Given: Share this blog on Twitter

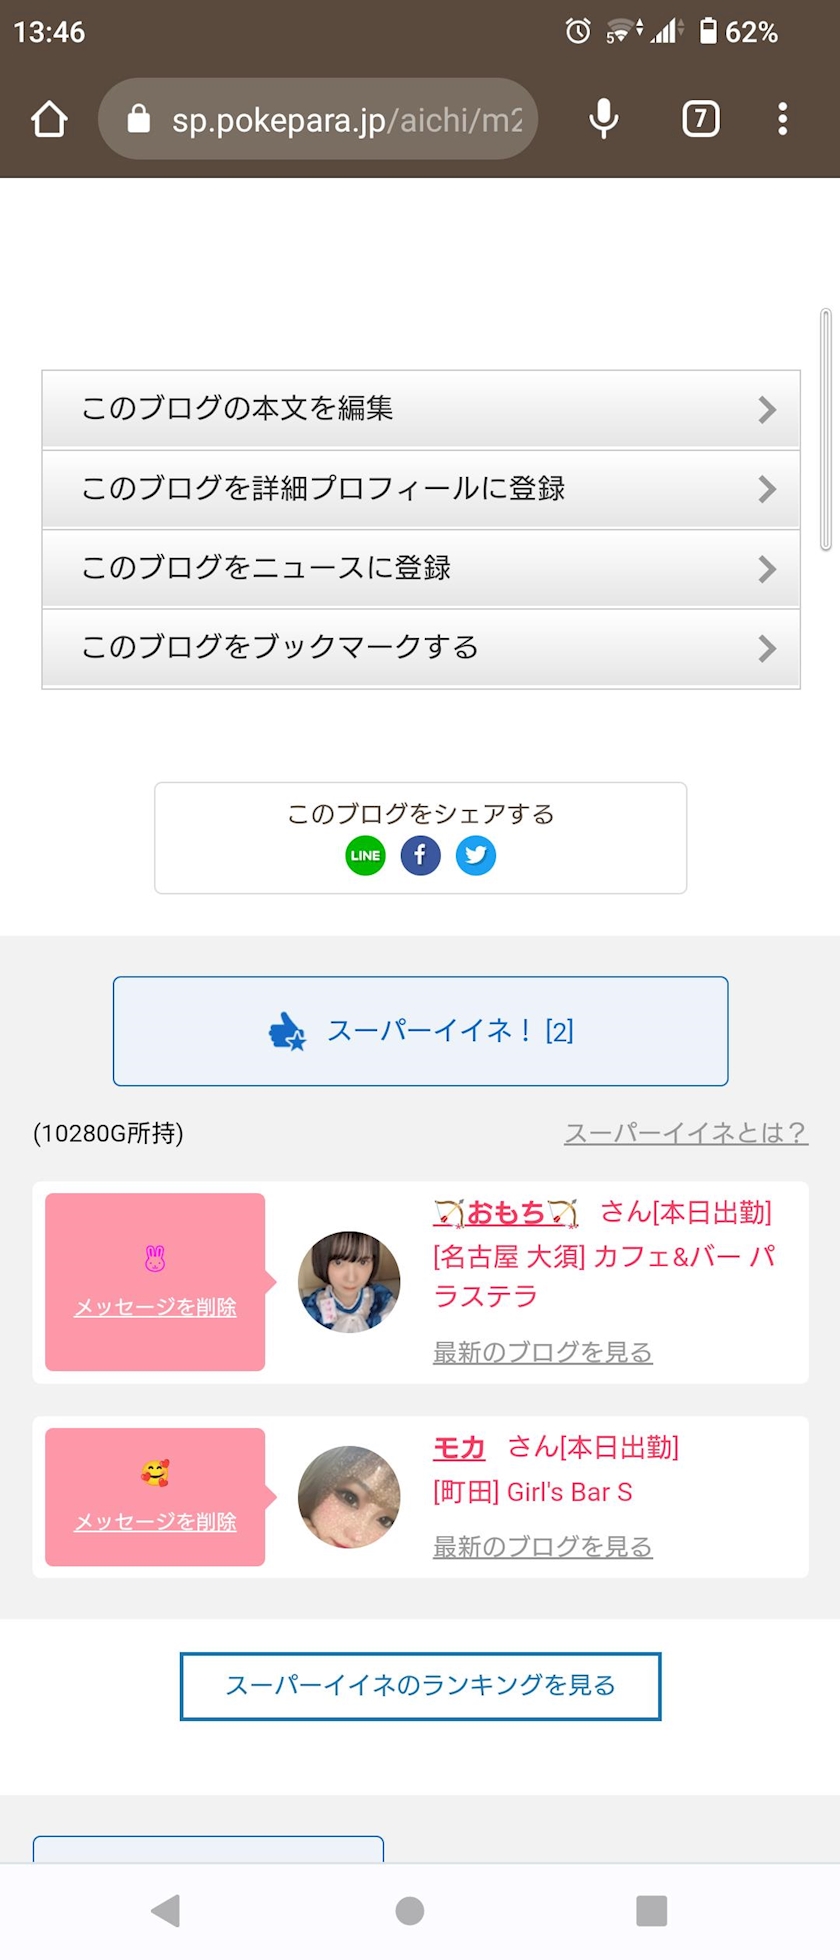Looking at the screenshot, I should tap(476, 855).
